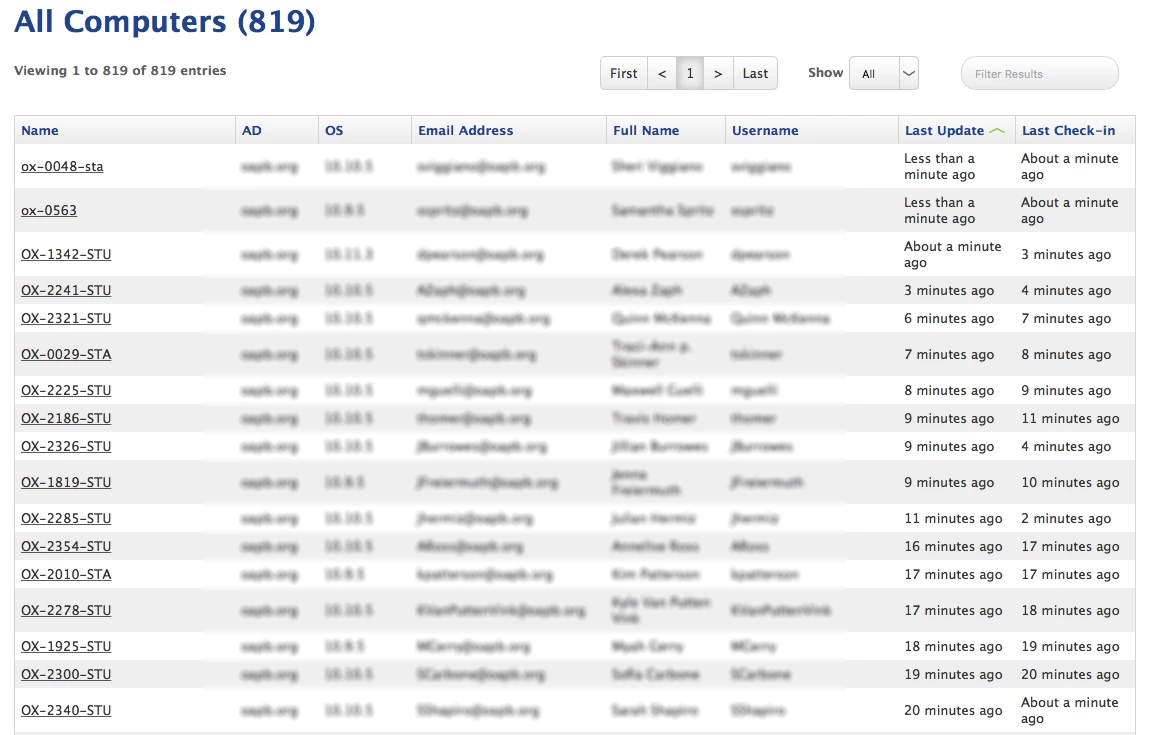Viewport: 1151px width, 735px height.
Task: Open computer OX-1342-STU
Action: (x=66, y=255)
